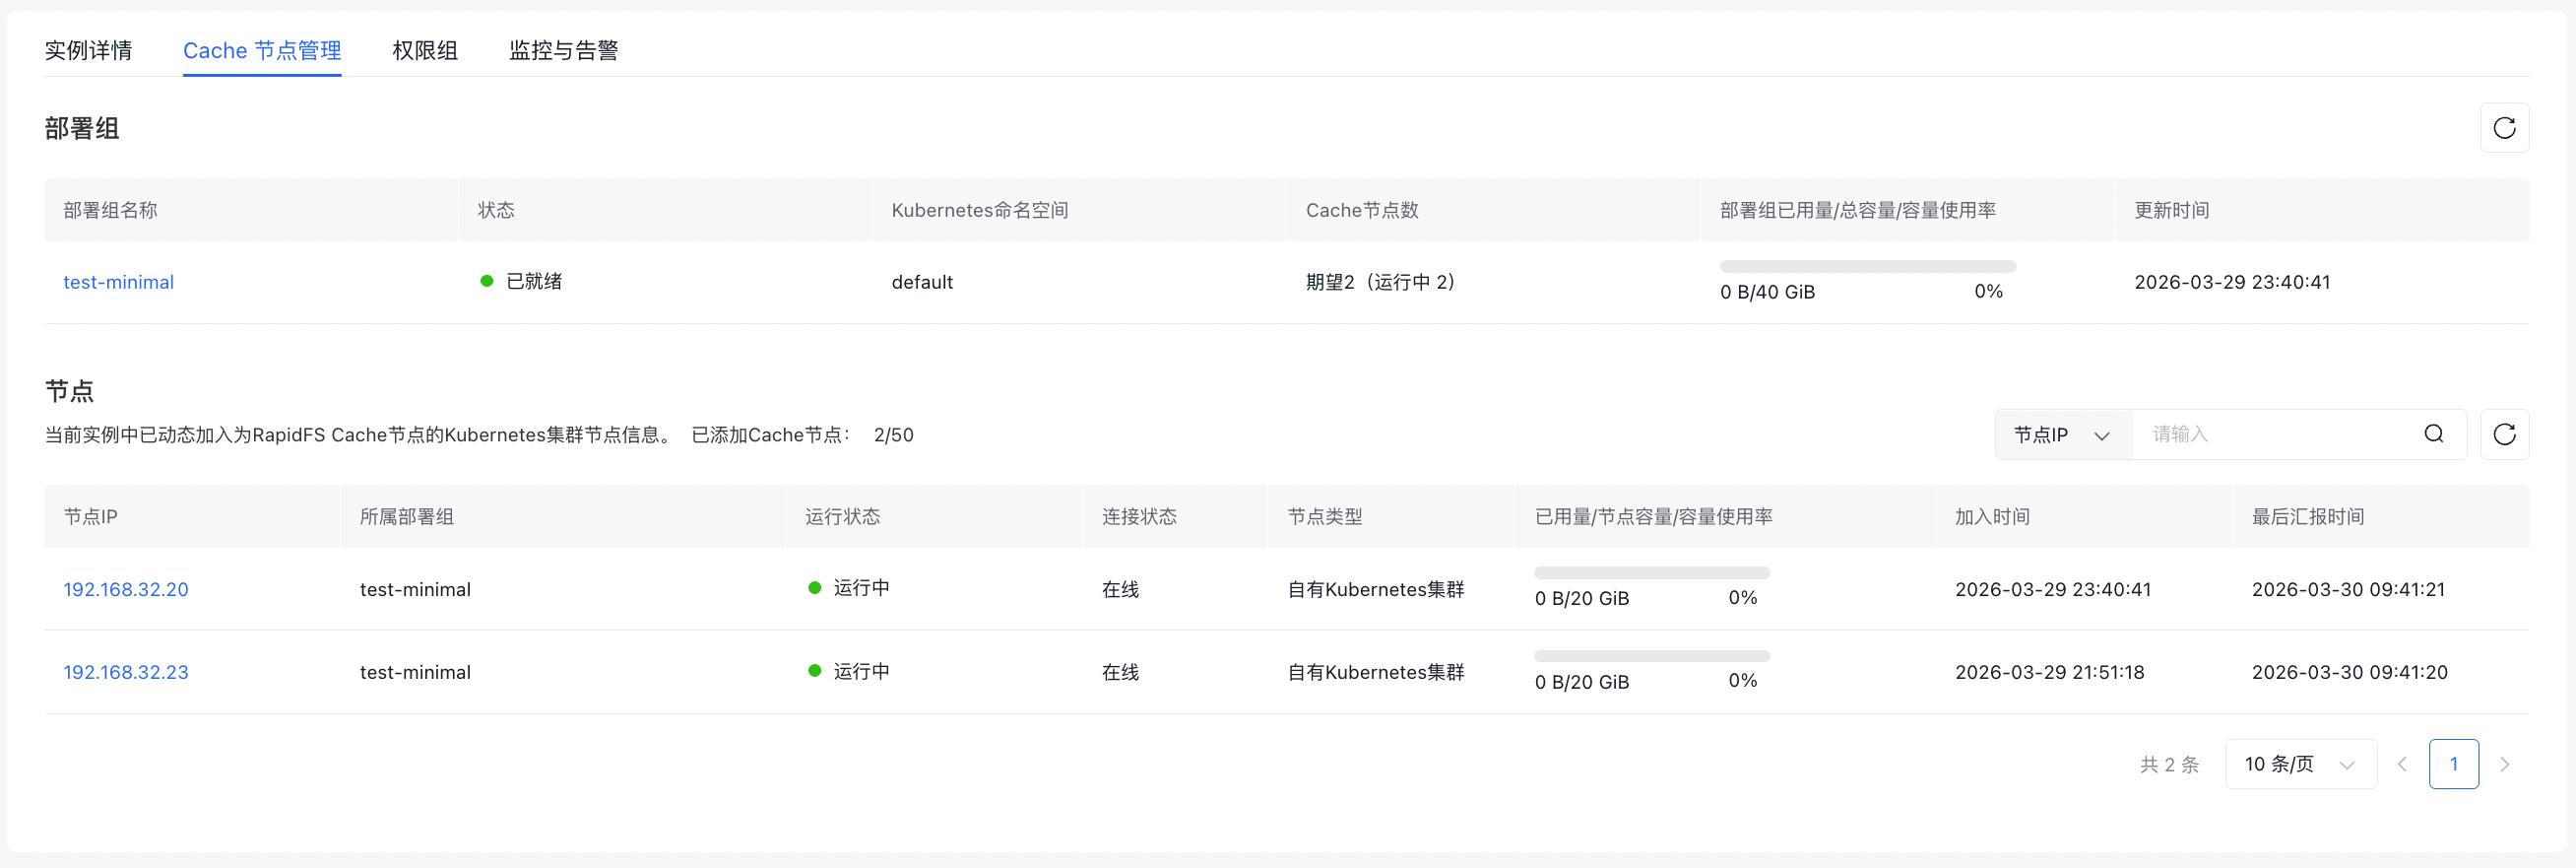Viewport: 2576px width, 868px height.
Task: Click 运行中 status for 192.168.32.20
Action: tap(849, 588)
